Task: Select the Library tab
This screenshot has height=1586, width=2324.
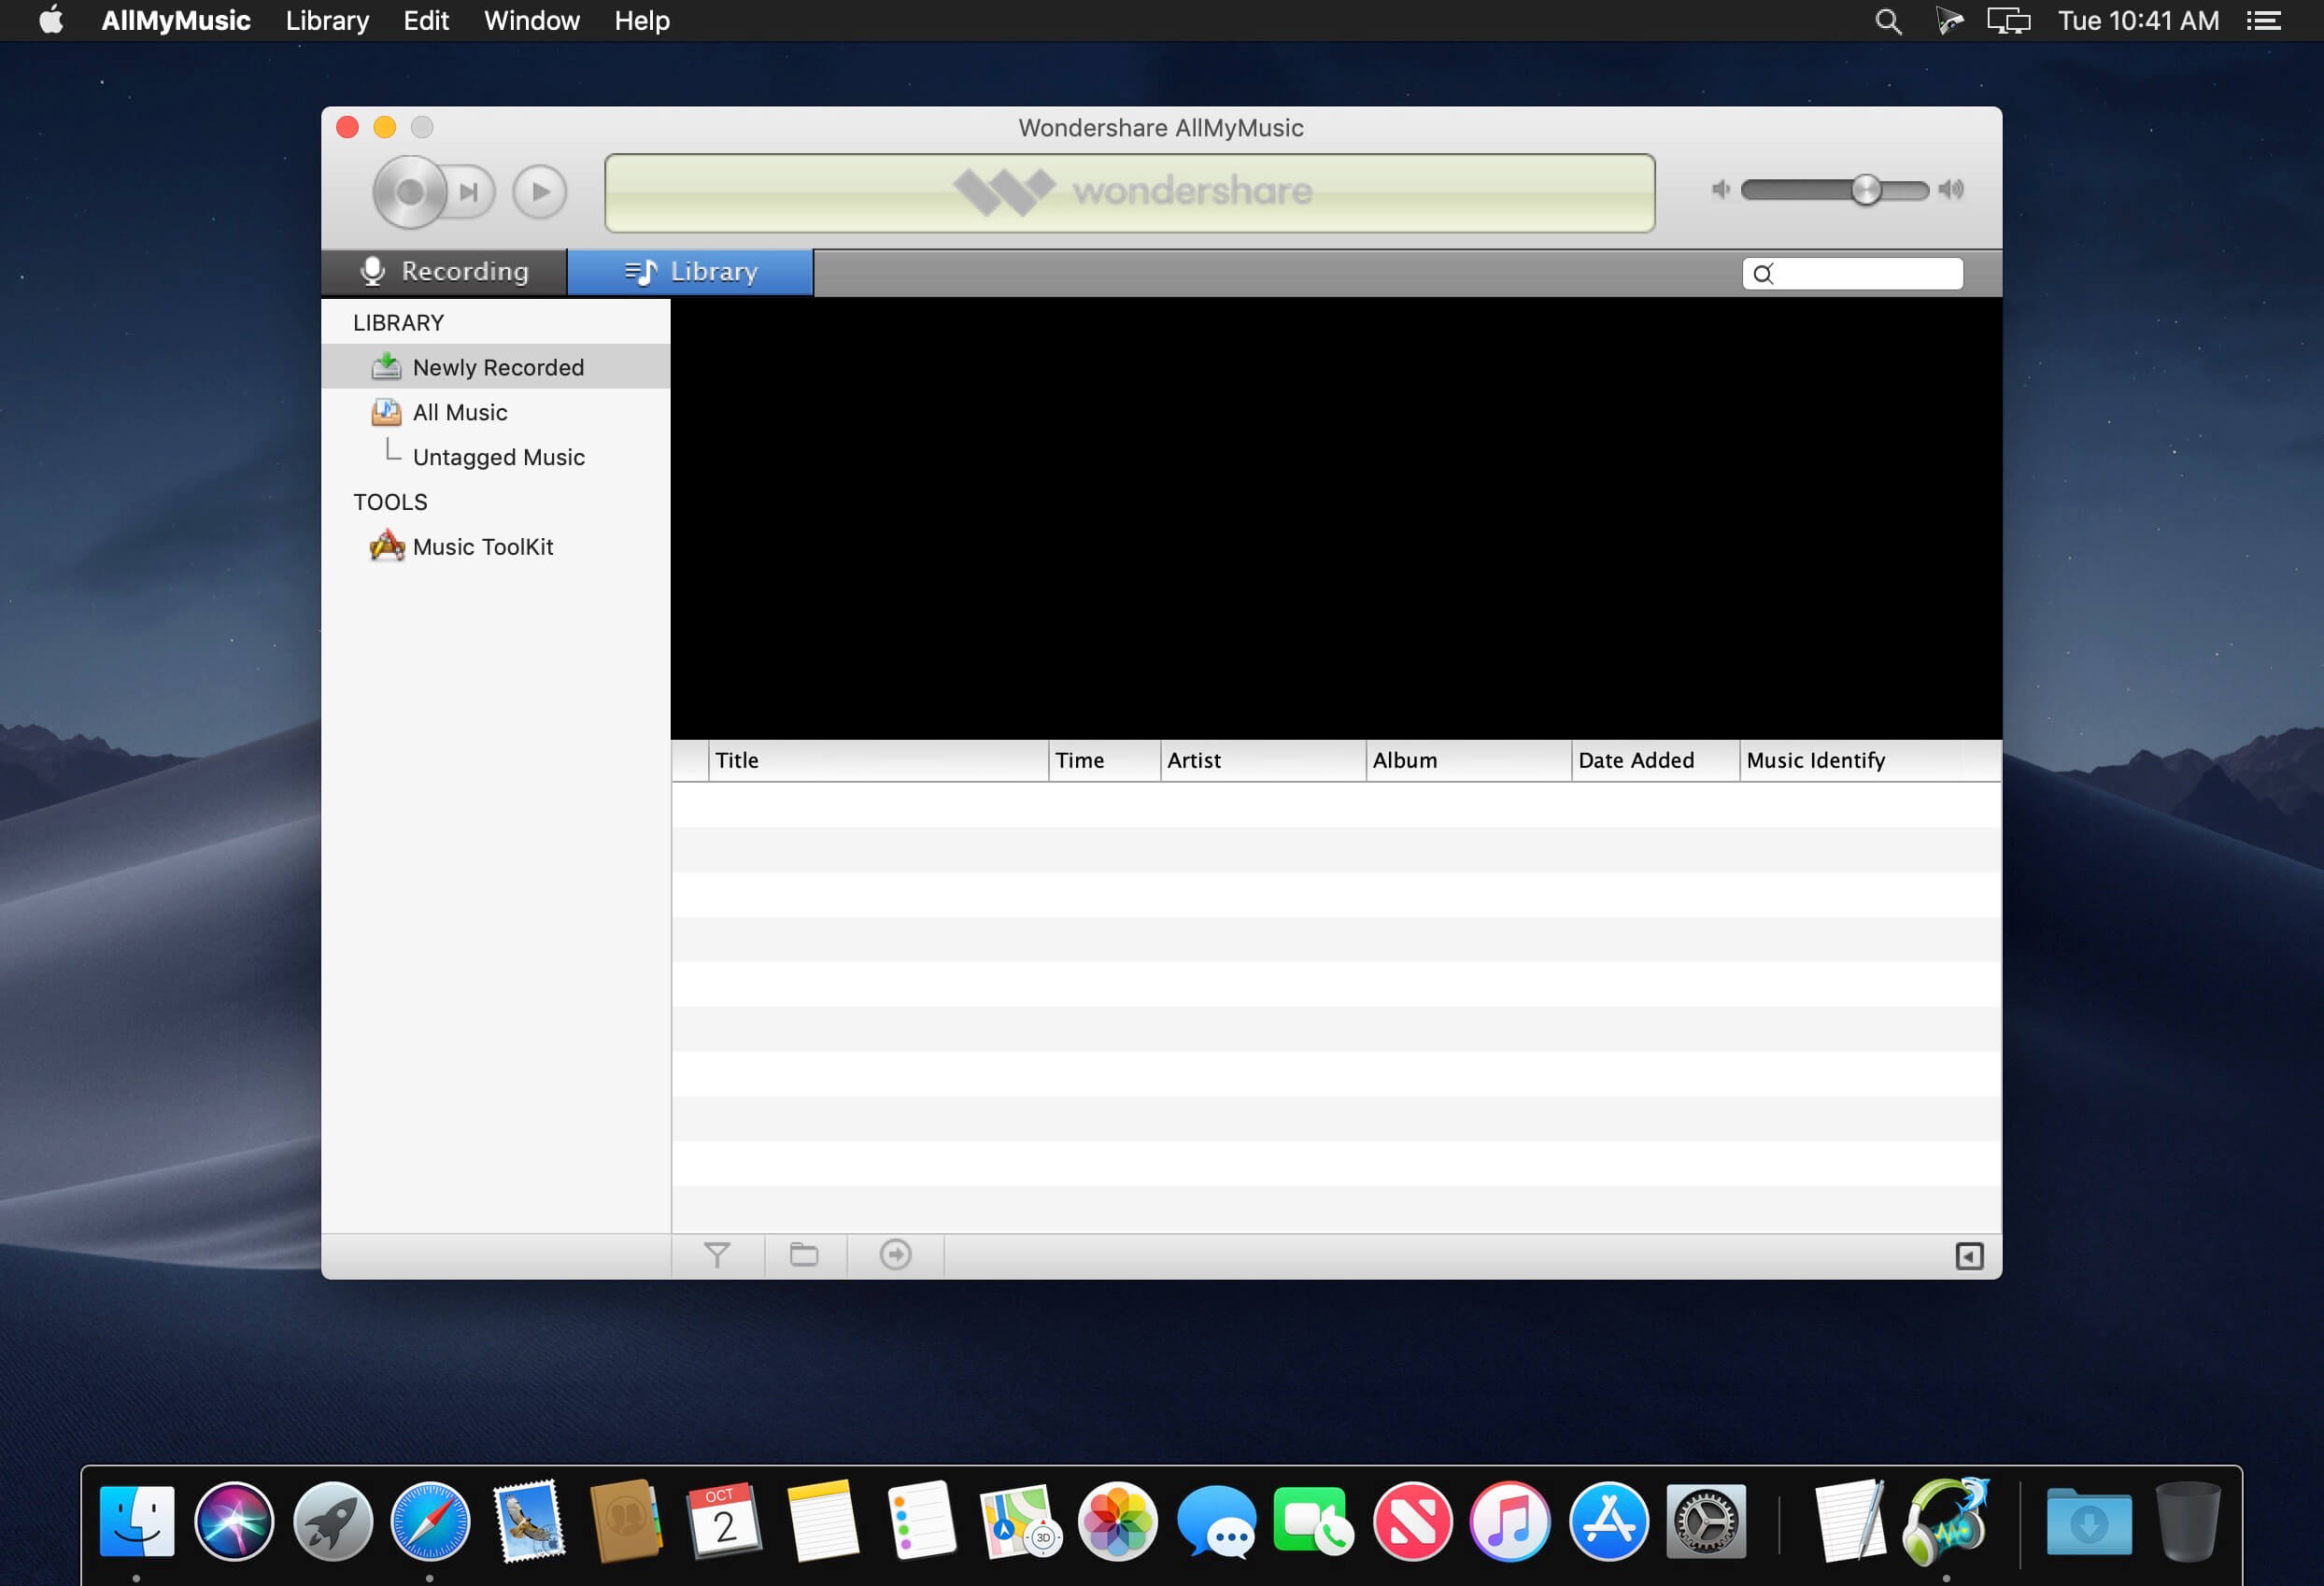Action: pyautogui.click(x=690, y=272)
